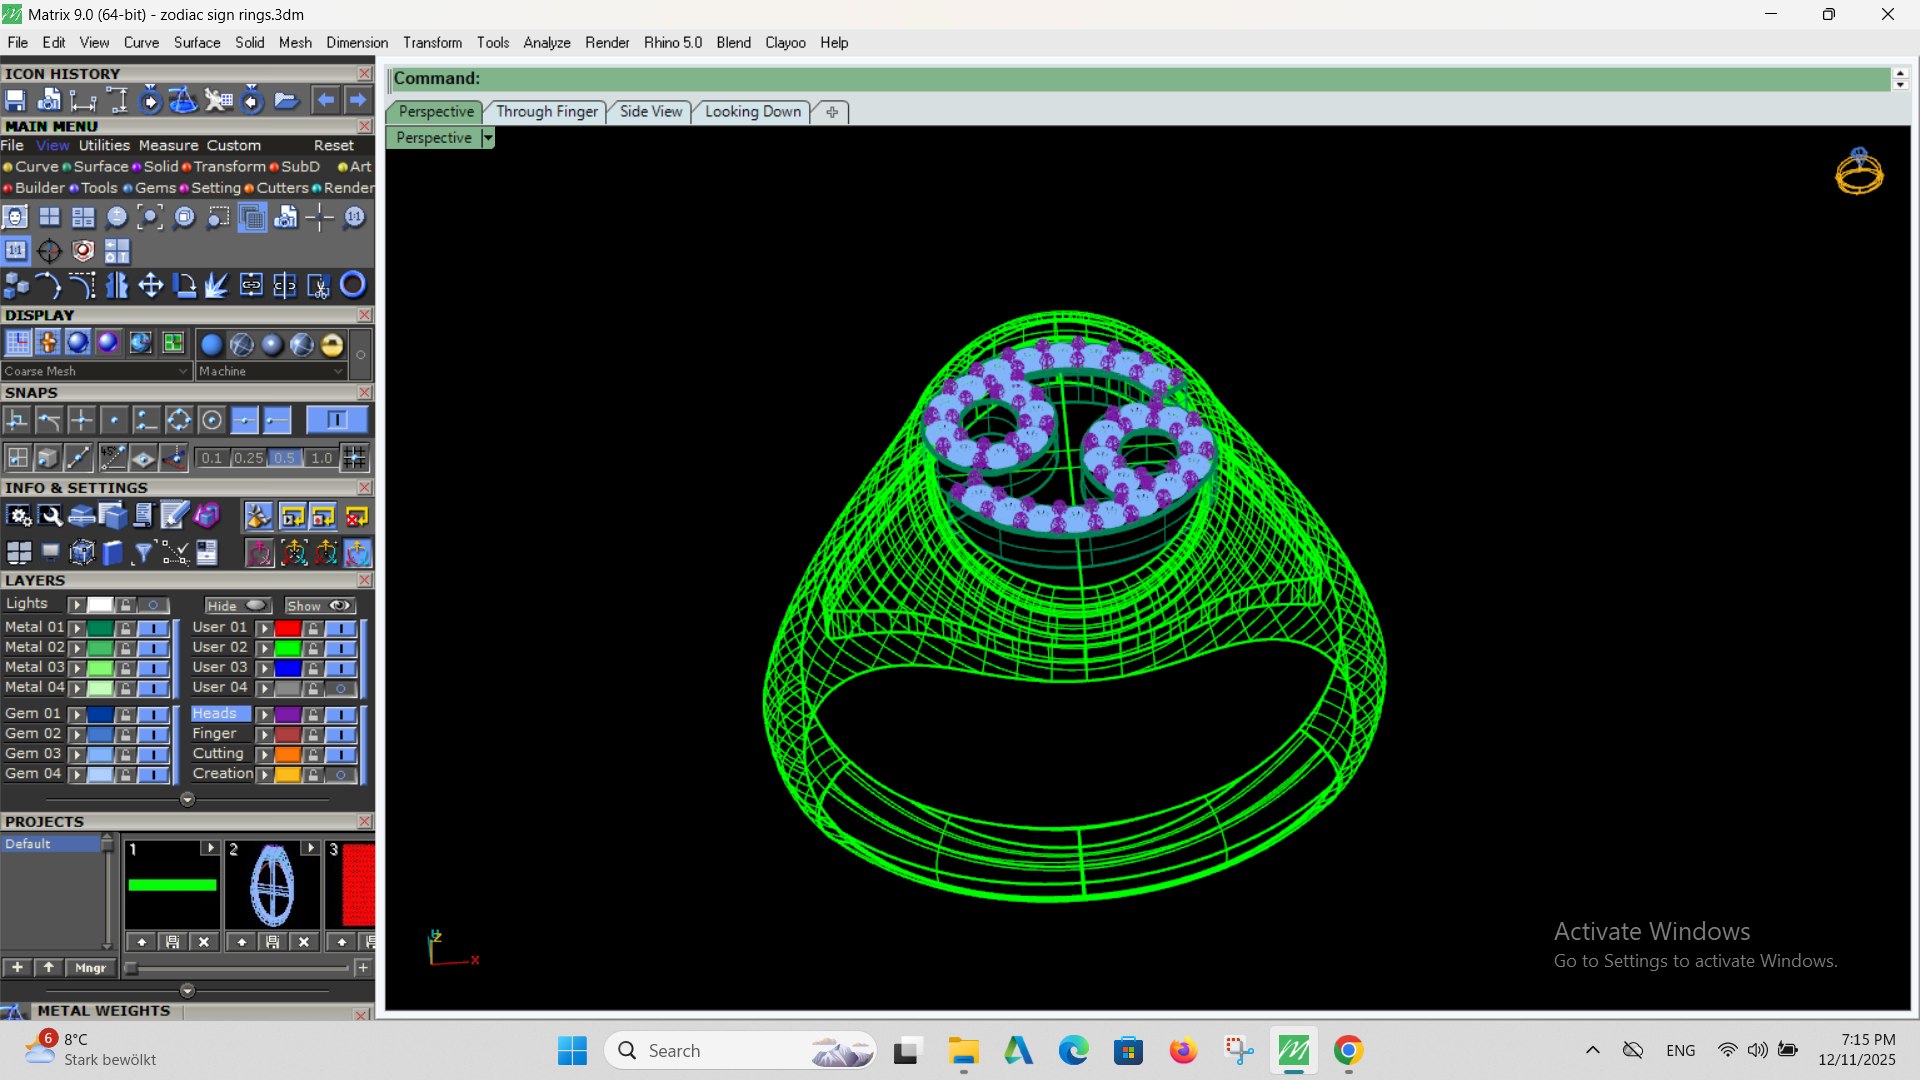Toggle the lock on the Gem 02 layer

click(125, 734)
